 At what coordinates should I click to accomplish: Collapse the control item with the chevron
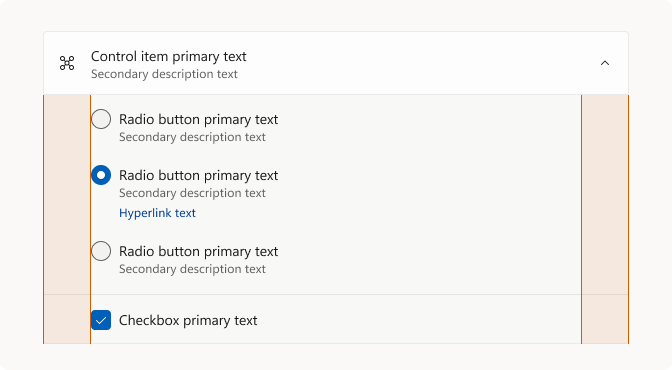click(605, 63)
